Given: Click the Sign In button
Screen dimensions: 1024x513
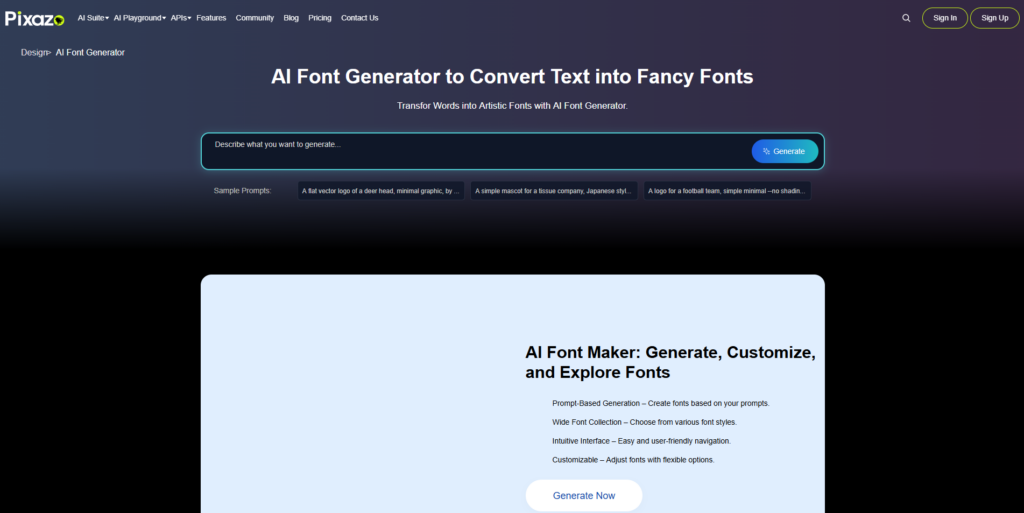Looking at the screenshot, I should pyautogui.click(x=945, y=18).
